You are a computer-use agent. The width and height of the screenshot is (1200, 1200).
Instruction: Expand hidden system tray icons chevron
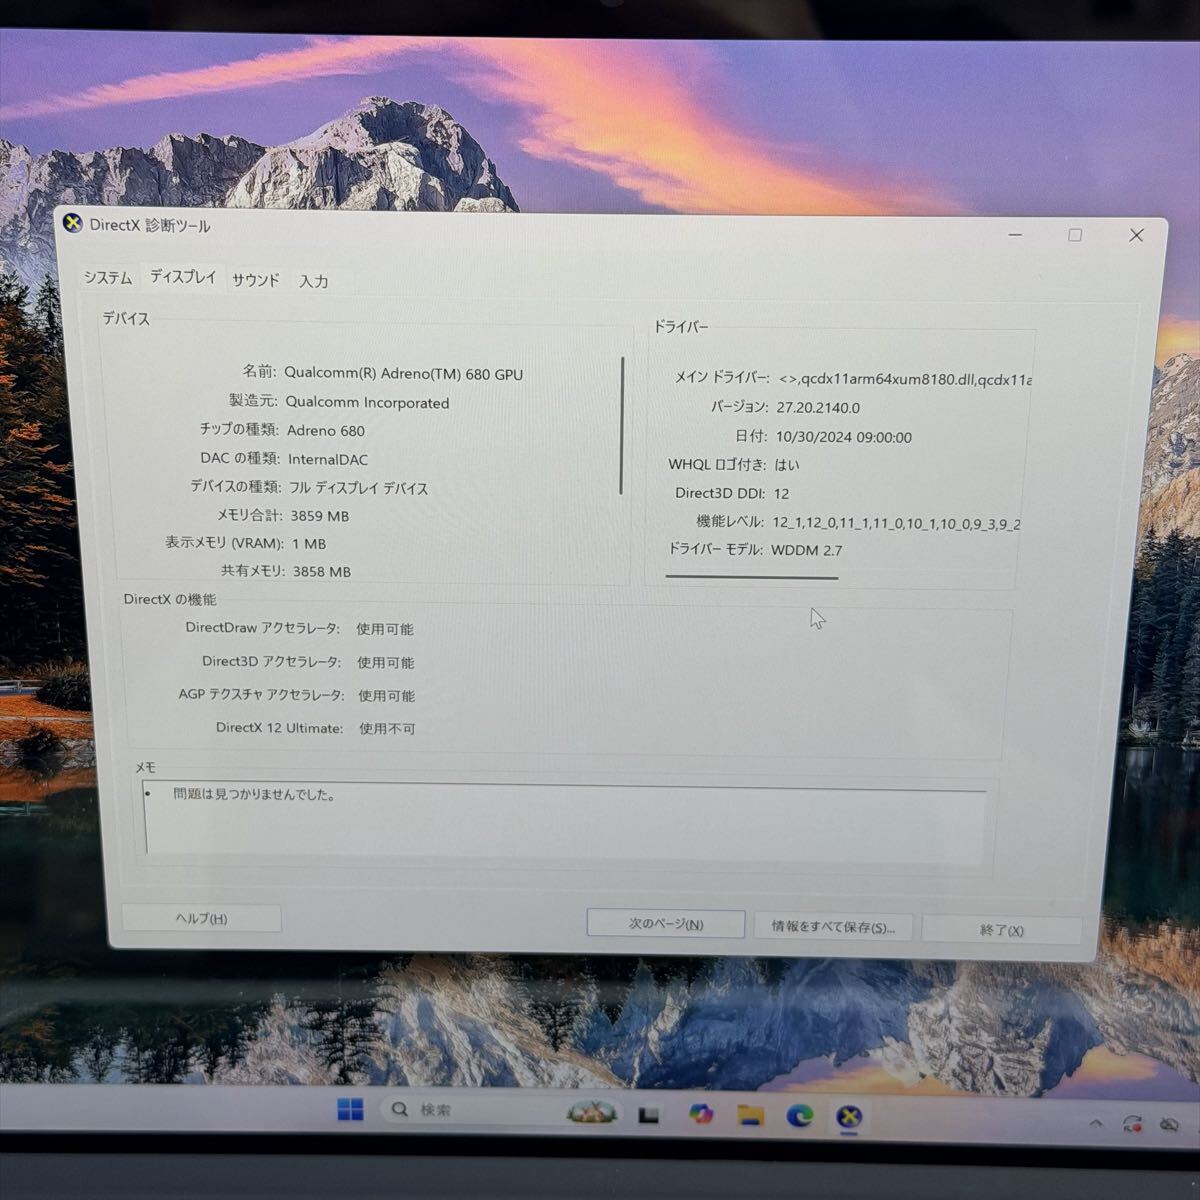(x=1096, y=1124)
